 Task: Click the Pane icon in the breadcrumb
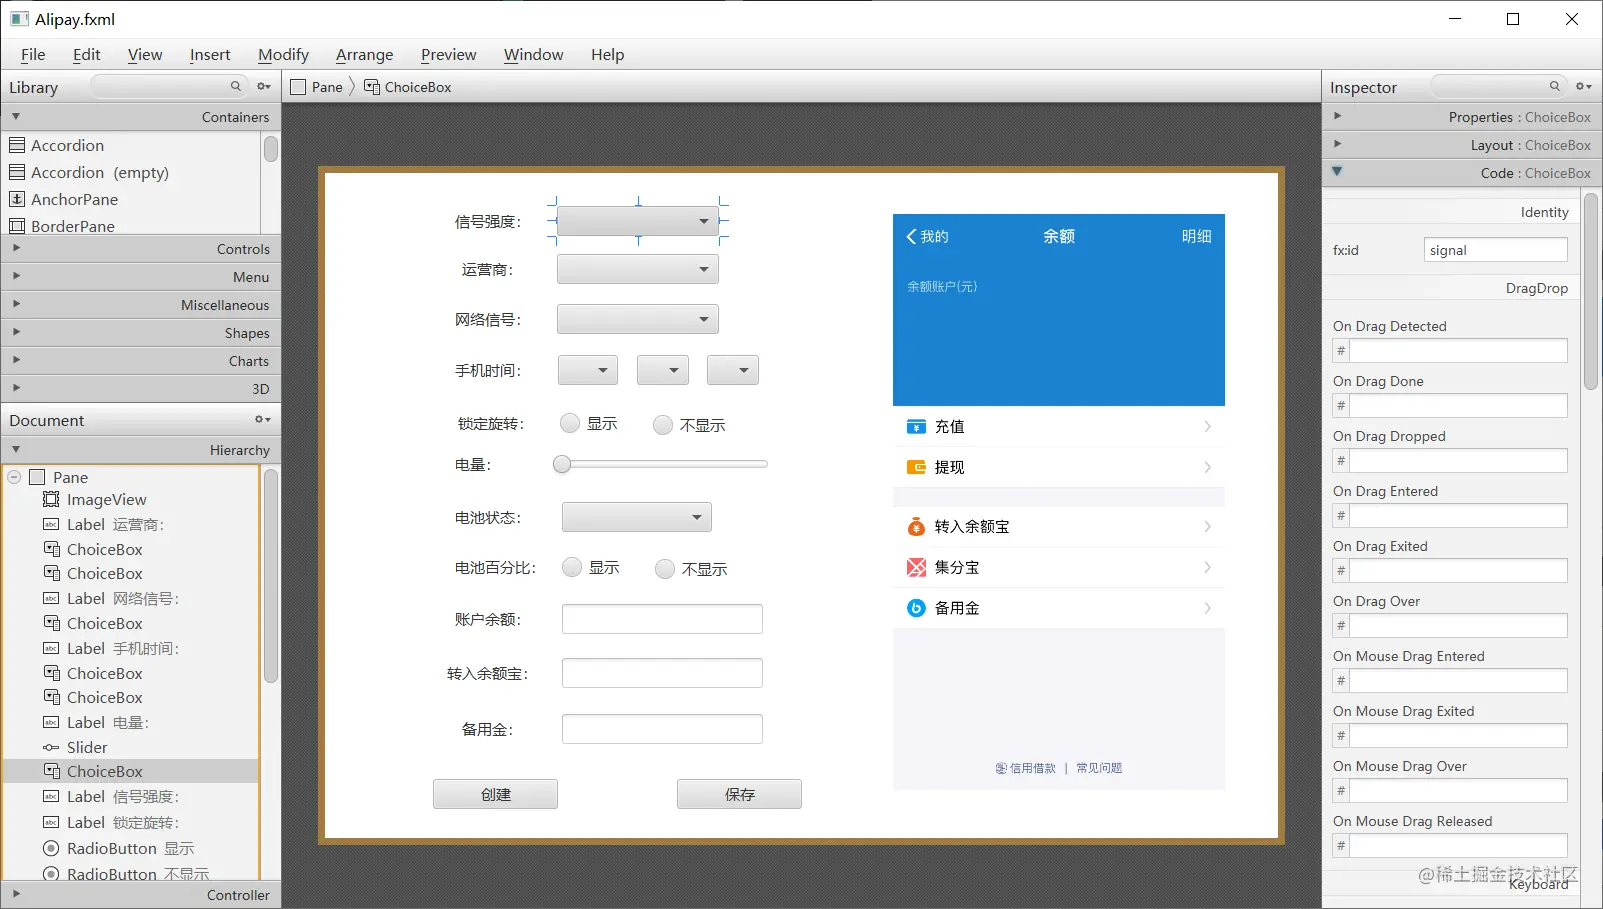coord(298,87)
